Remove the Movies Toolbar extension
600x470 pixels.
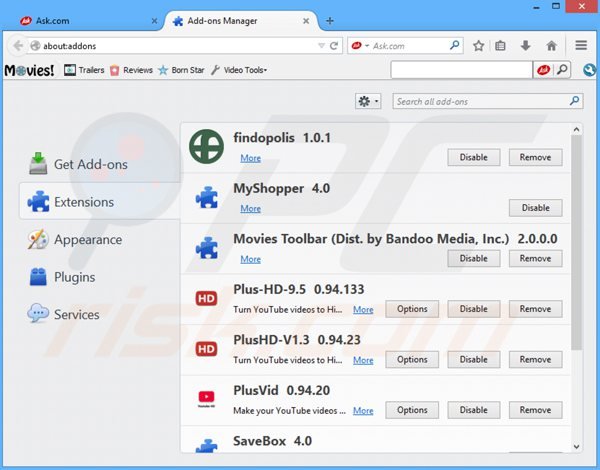click(535, 258)
